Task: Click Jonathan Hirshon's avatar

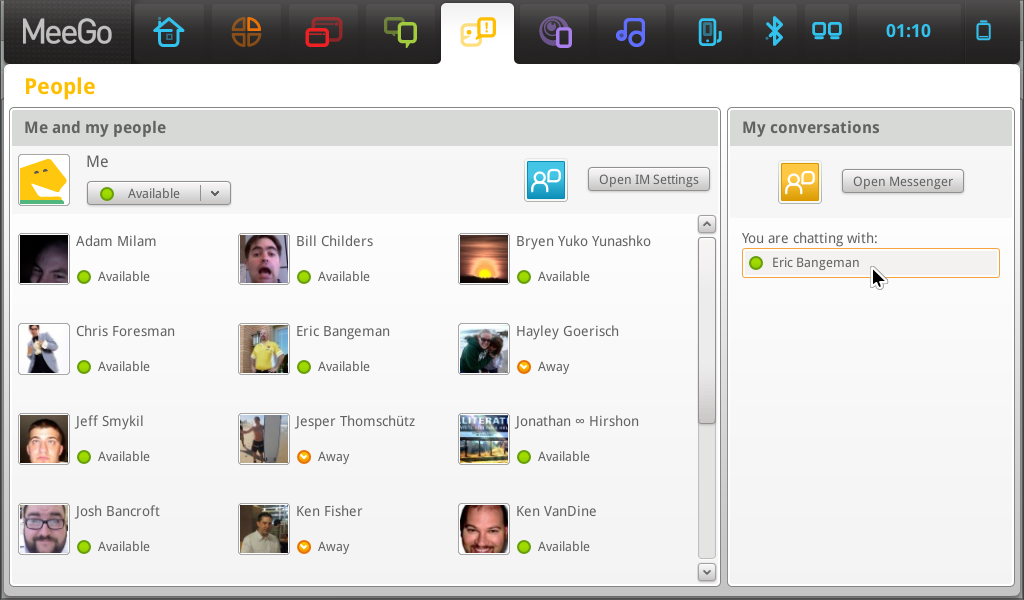Action: tap(484, 439)
